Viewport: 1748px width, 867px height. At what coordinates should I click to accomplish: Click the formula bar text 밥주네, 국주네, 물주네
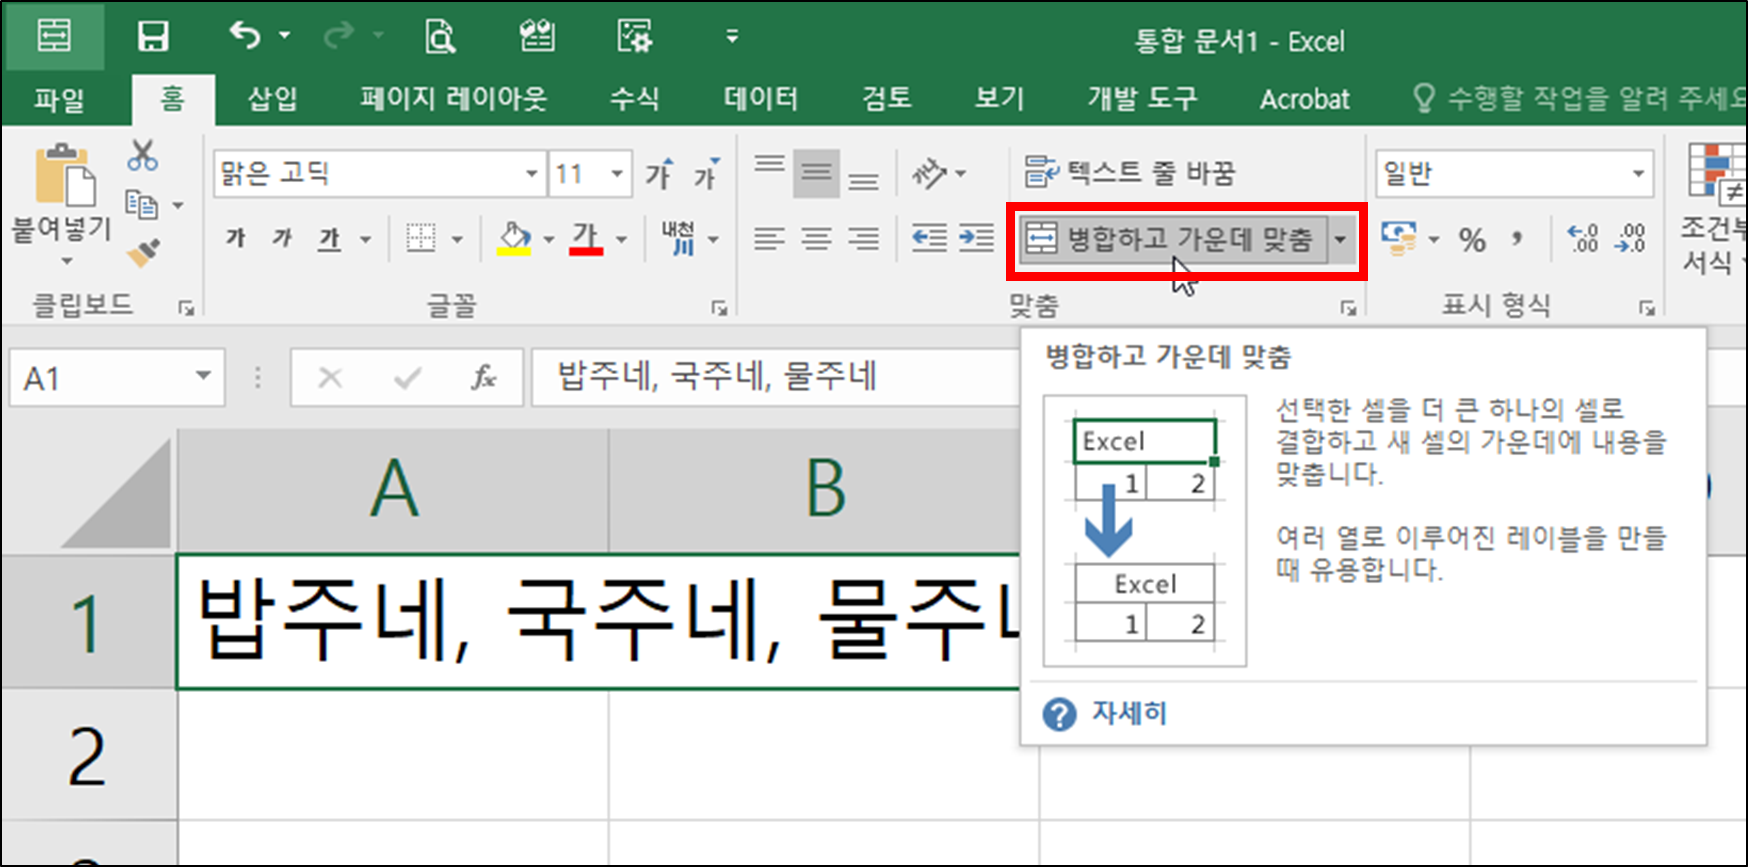point(717,377)
